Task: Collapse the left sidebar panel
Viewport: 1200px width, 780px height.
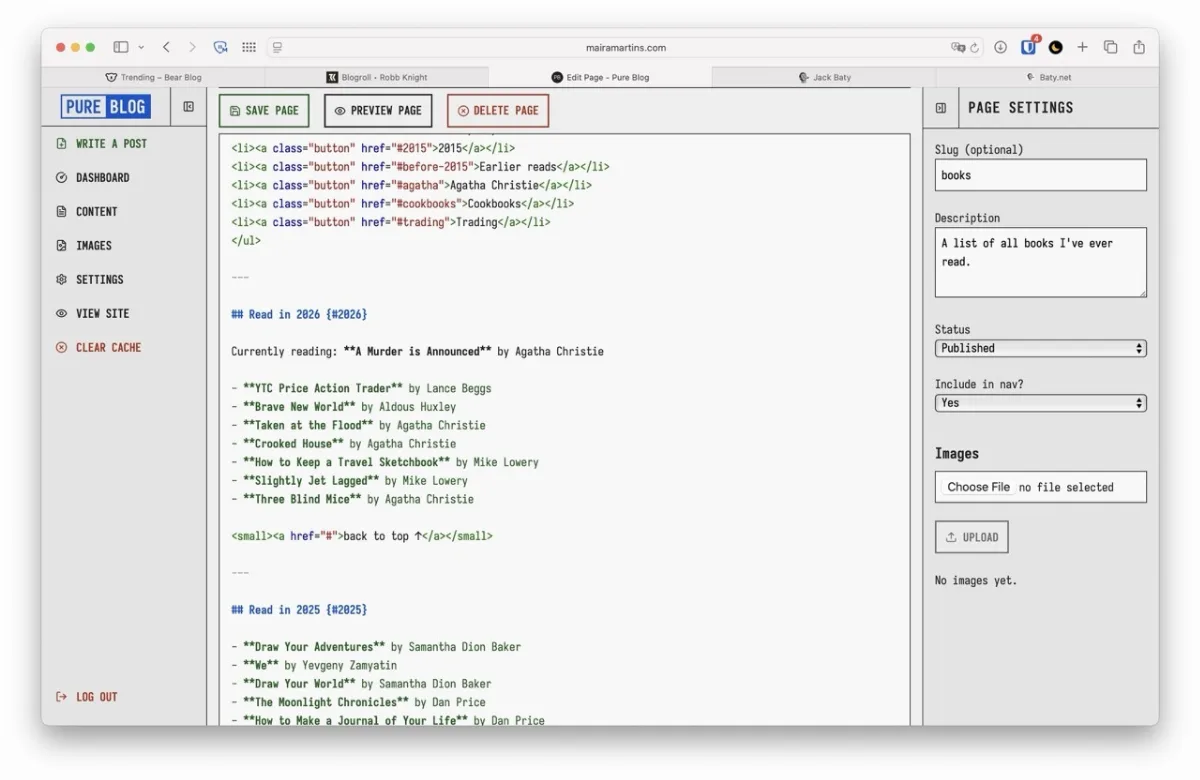Action: (188, 107)
